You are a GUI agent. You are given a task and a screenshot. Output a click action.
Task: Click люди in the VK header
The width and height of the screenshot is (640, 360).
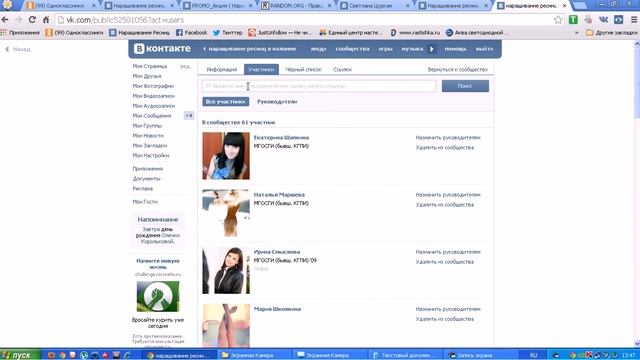(318, 49)
